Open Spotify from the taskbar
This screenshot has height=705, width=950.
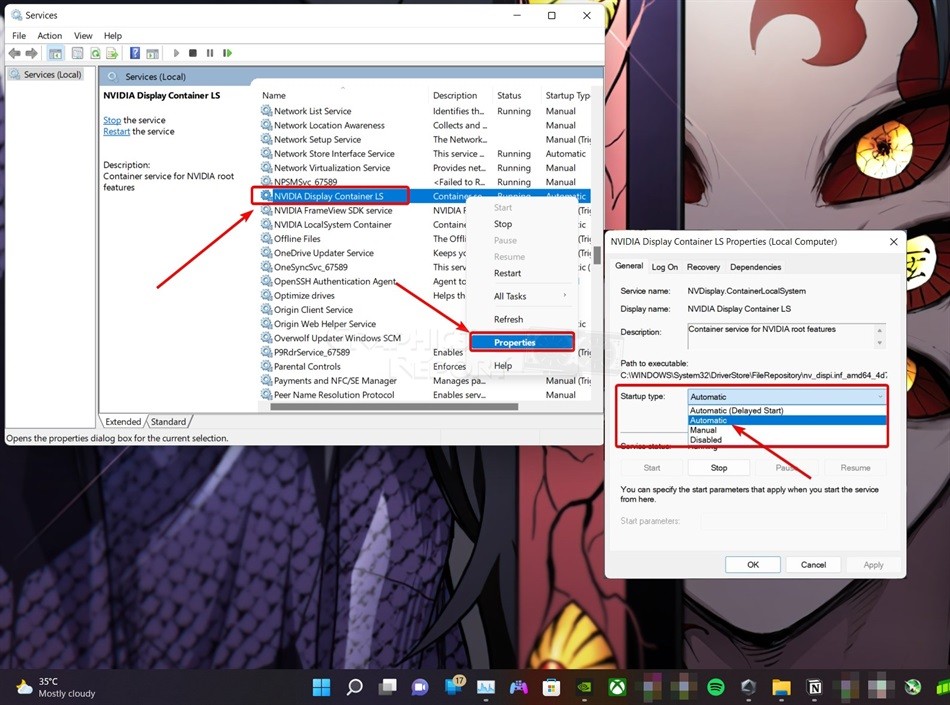coord(716,687)
